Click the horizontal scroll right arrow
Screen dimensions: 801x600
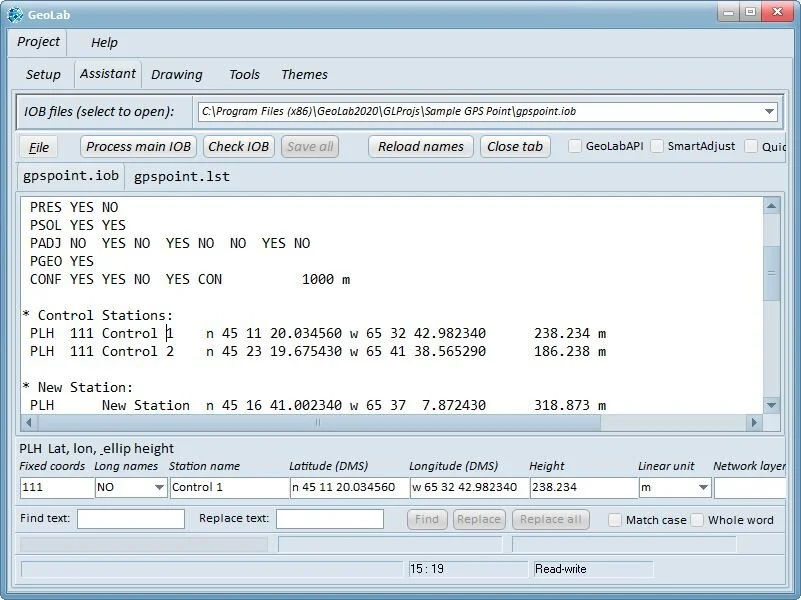click(754, 422)
